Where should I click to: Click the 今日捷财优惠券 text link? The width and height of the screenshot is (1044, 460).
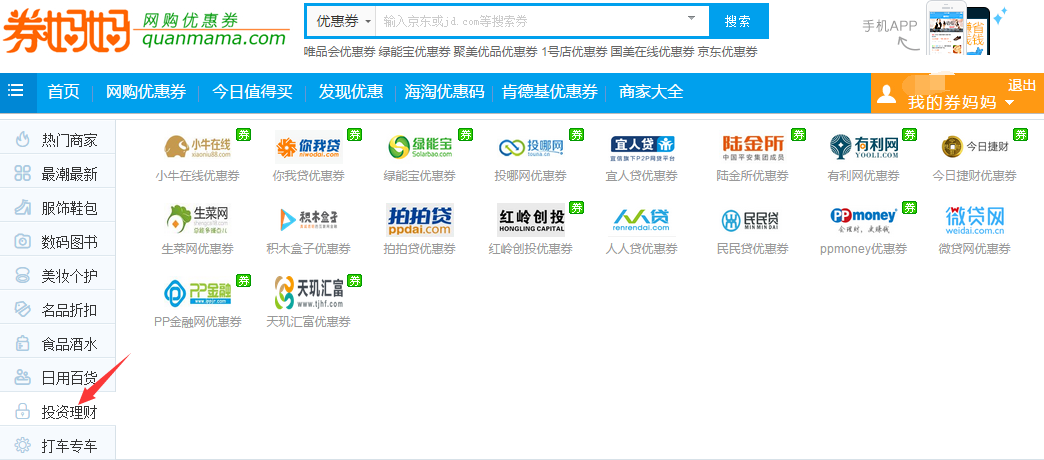click(975, 176)
